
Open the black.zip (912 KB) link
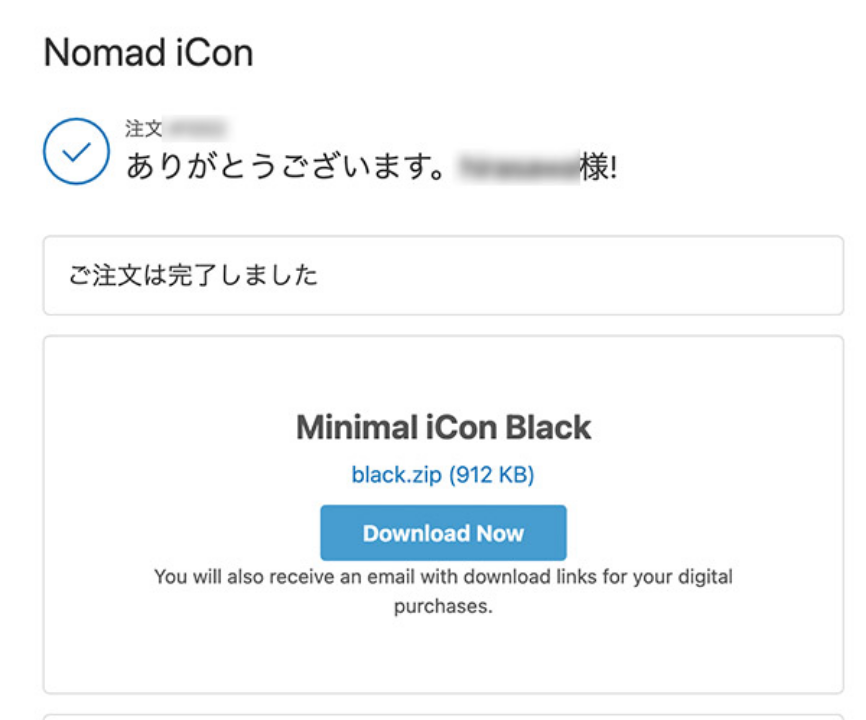click(x=443, y=475)
